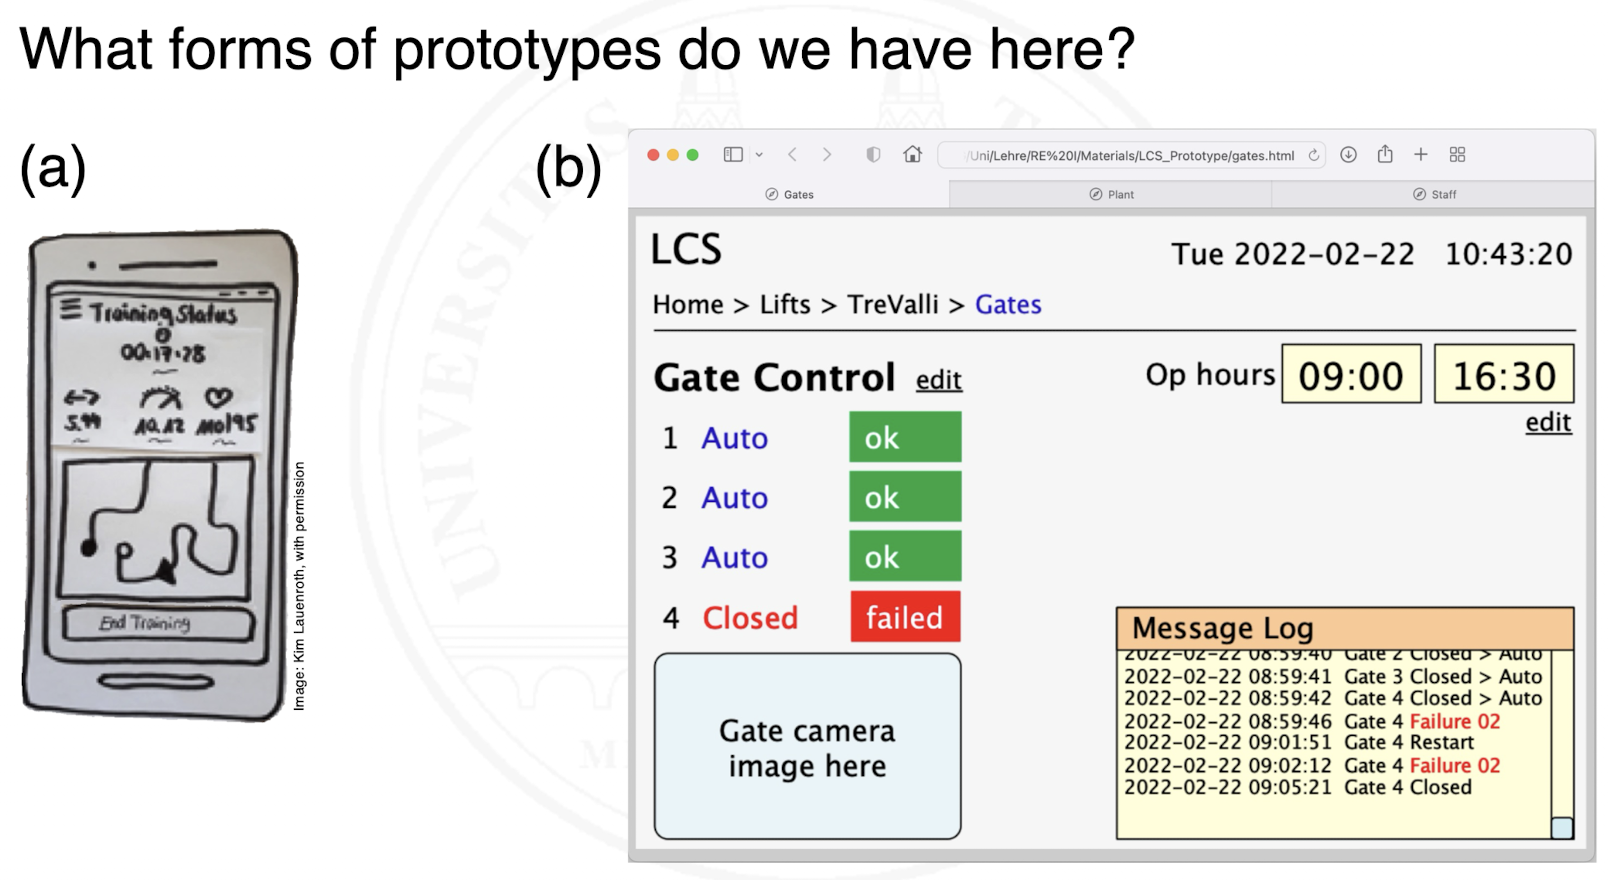Click the edit link under Op hours
1608x880 pixels.
click(x=1547, y=423)
